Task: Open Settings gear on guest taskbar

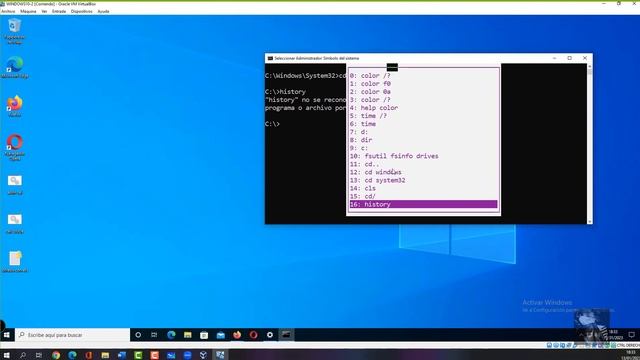Action: 270,335
